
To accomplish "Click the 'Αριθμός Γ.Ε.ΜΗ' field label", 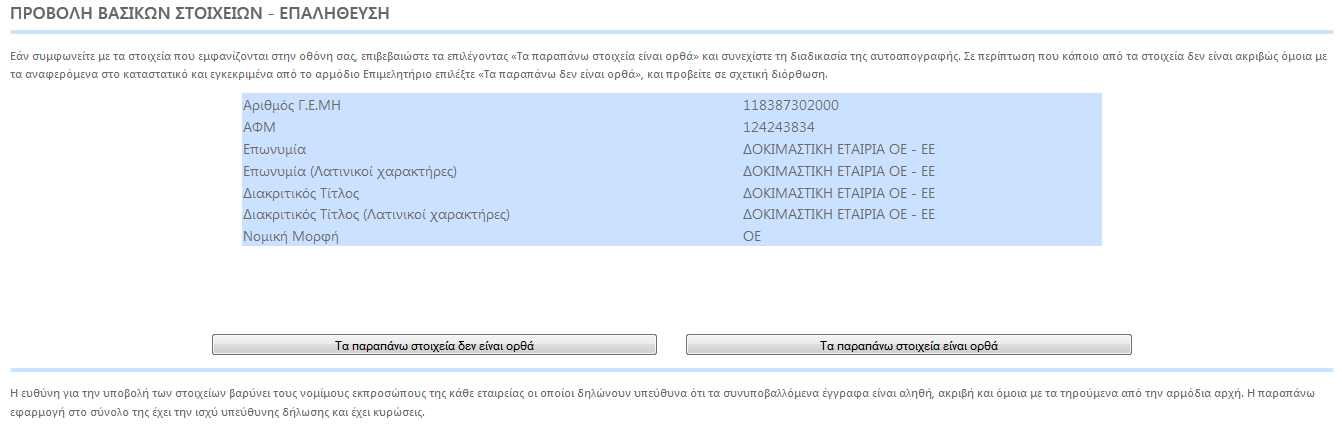I will (298, 105).
